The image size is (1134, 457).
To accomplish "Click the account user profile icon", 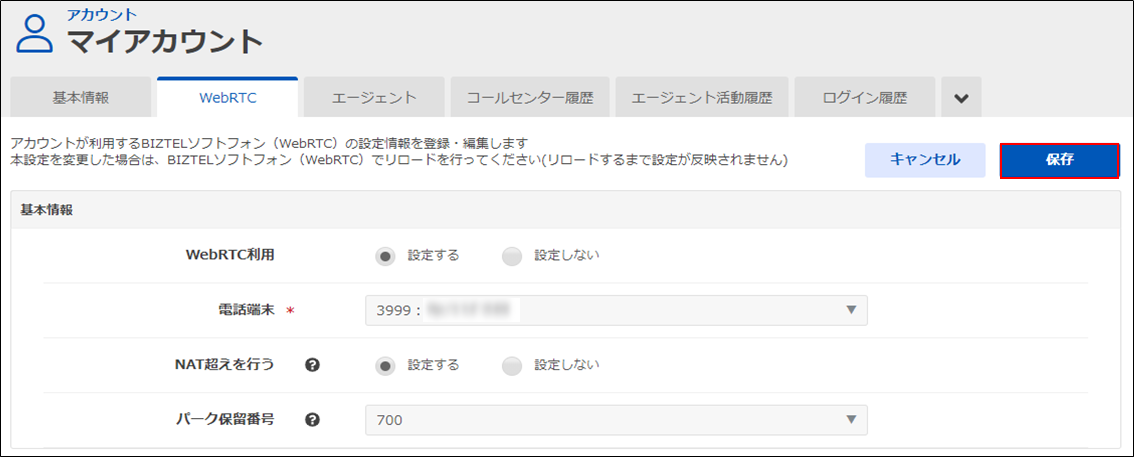I will point(36,35).
